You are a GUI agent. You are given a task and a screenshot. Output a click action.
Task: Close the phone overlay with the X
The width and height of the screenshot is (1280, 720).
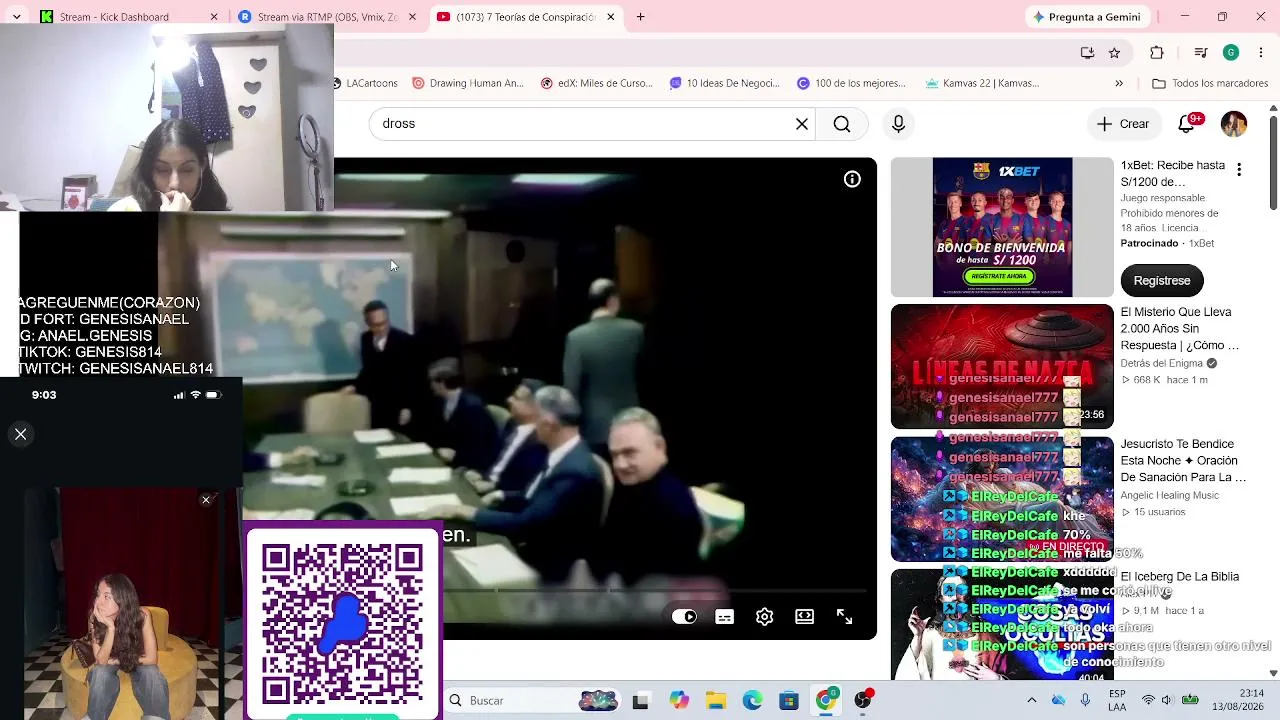(x=20, y=434)
